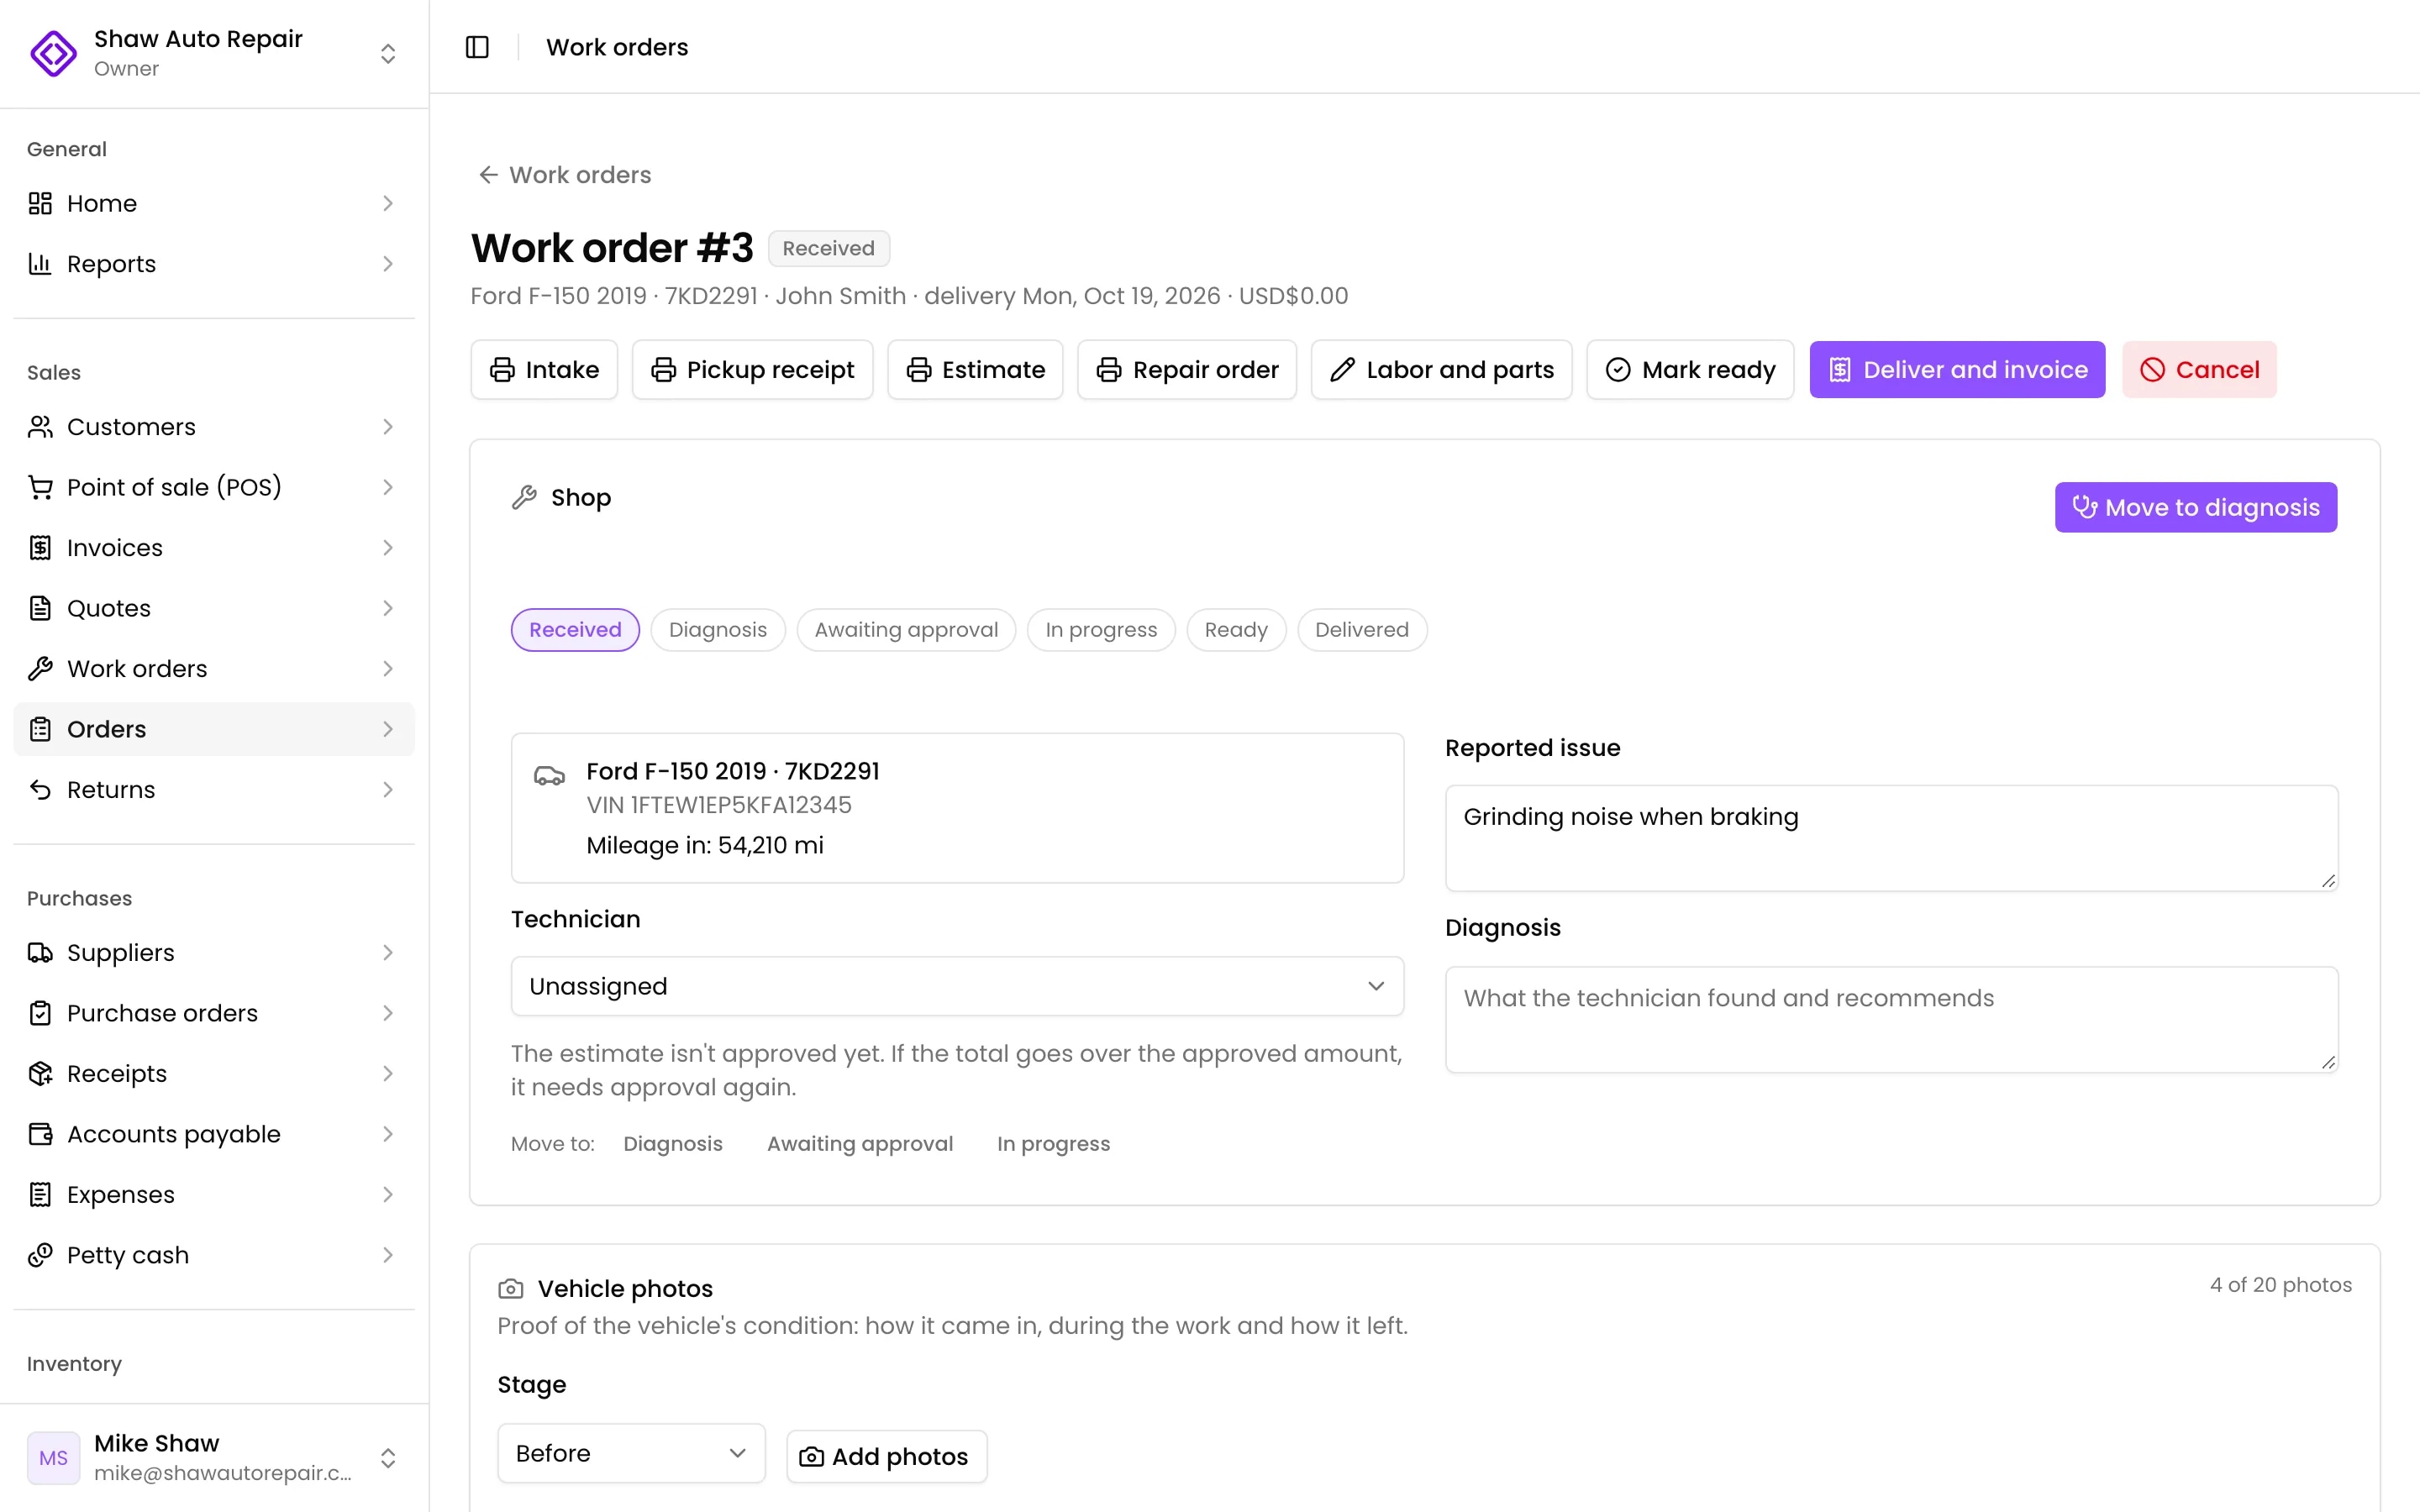Click the Point of sale cart icon
Viewport: 2420px width, 1512px height.
point(40,487)
